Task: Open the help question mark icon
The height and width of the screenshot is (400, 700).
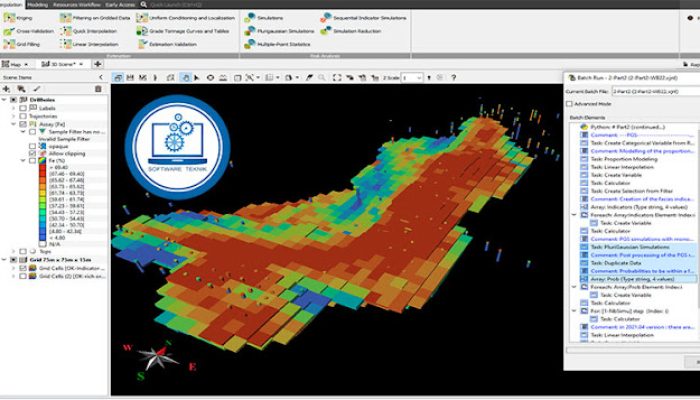Action: [x=454, y=78]
